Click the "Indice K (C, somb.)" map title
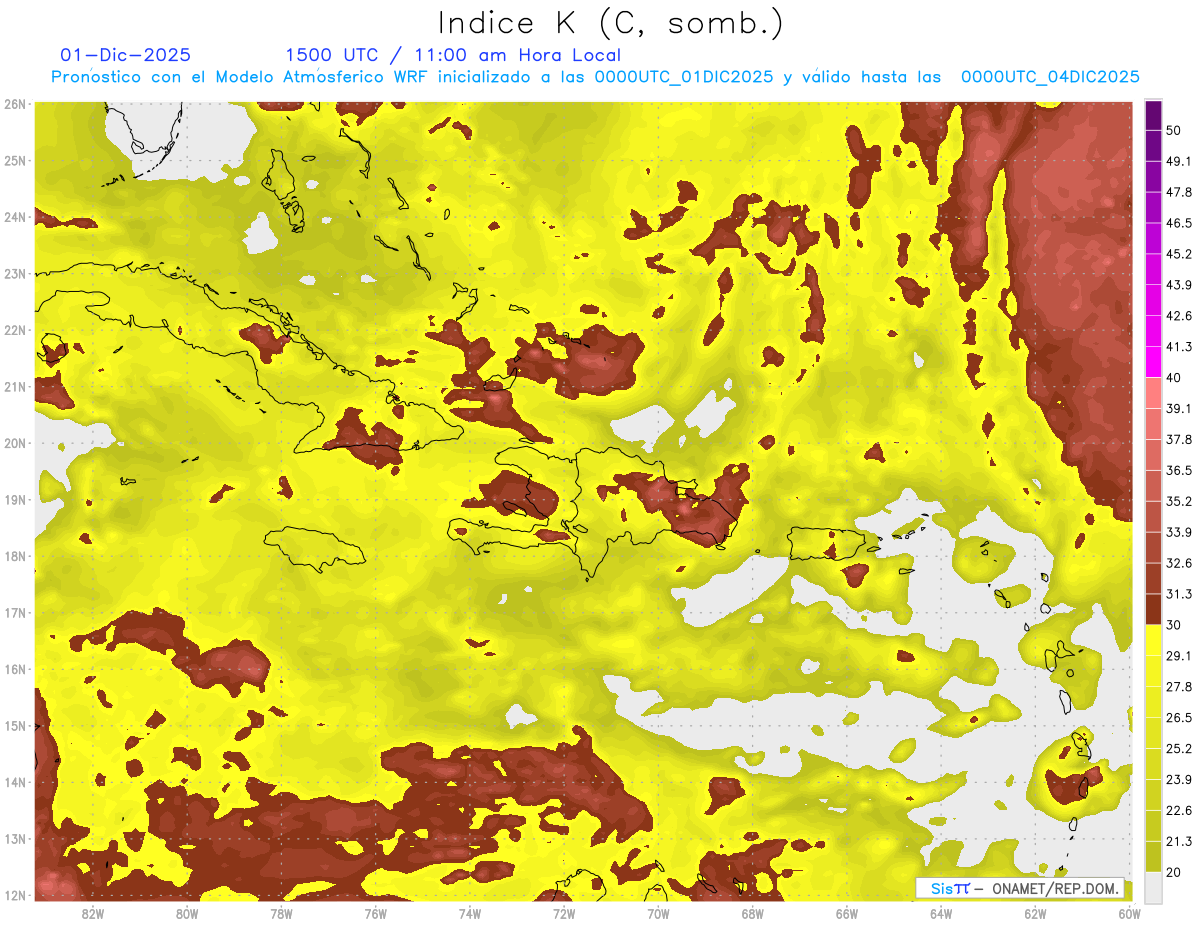Screen dimensions: 1200x927 point(611,23)
